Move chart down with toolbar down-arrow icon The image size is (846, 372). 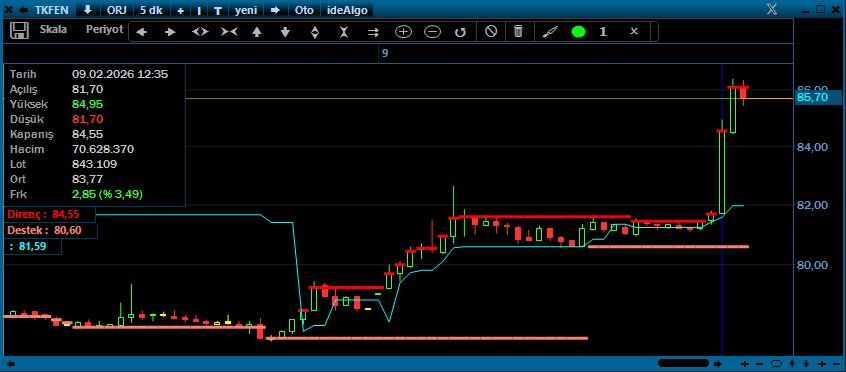click(x=285, y=32)
